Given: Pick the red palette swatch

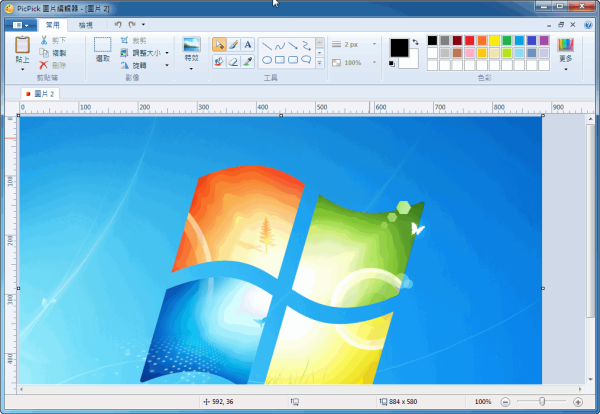Looking at the screenshot, I should pyautogui.click(x=470, y=40).
